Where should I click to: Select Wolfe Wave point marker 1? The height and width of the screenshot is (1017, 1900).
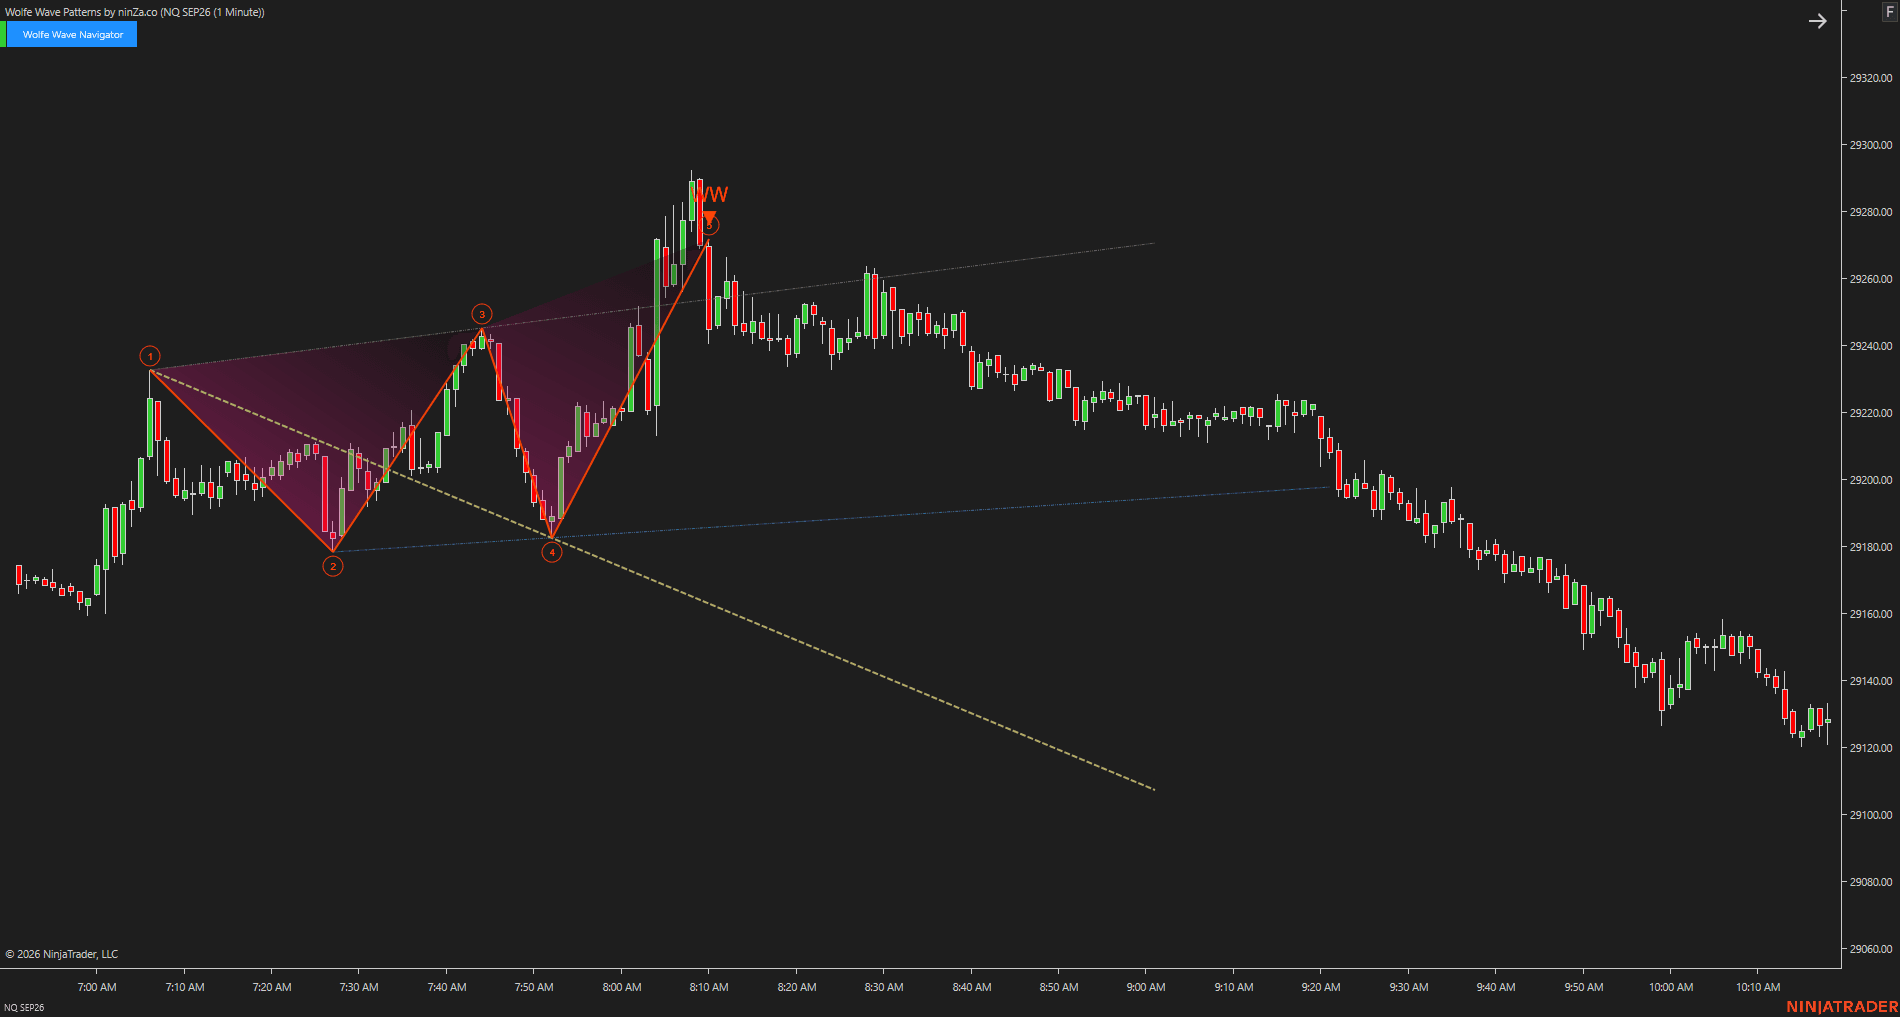click(x=150, y=356)
